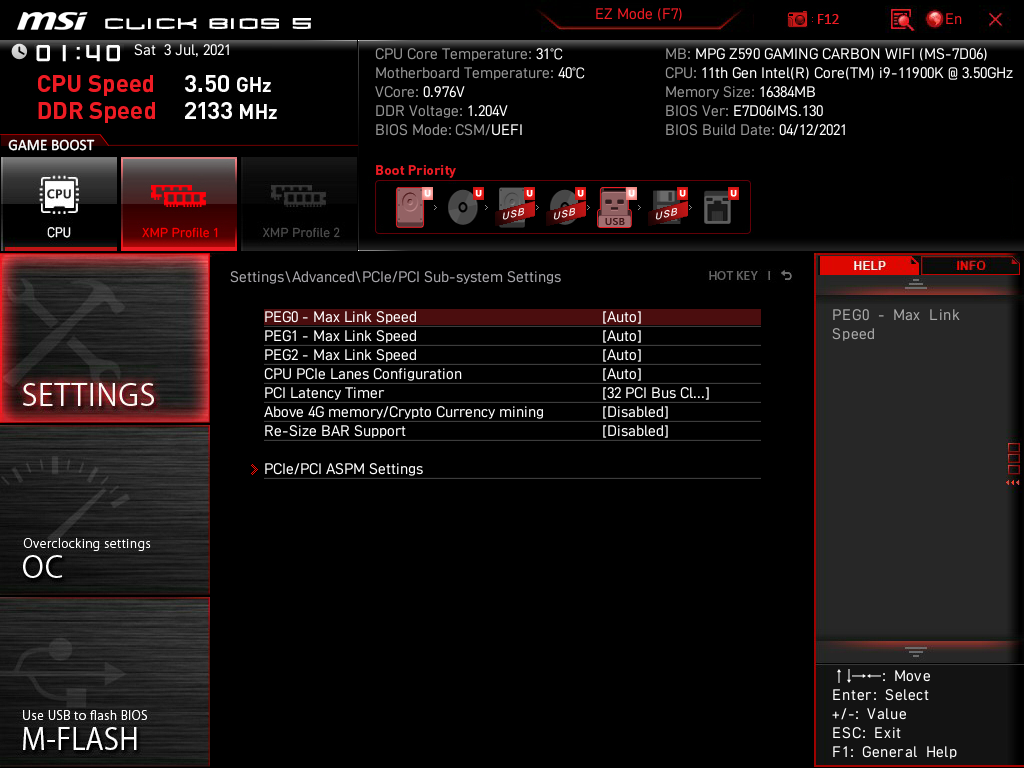Switch to the HELP tab
This screenshot has width=1024, height=768.
coord(869,265)
